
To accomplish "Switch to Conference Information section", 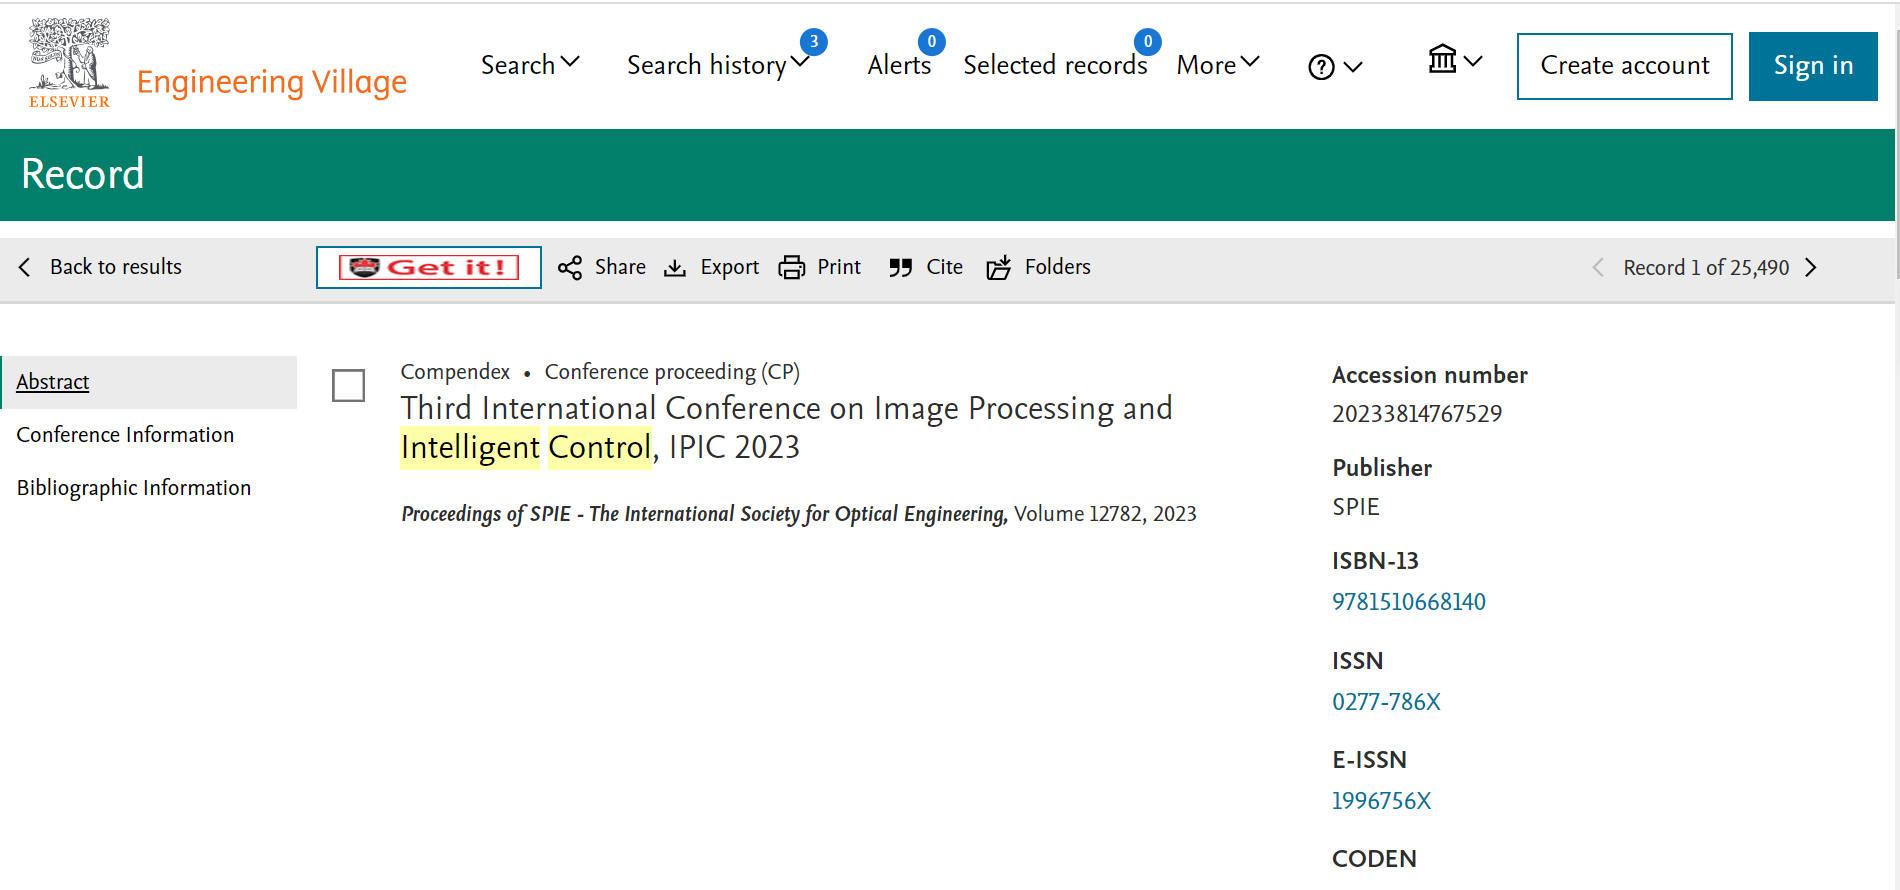I will pyautogui.click(x=125, y=435).
